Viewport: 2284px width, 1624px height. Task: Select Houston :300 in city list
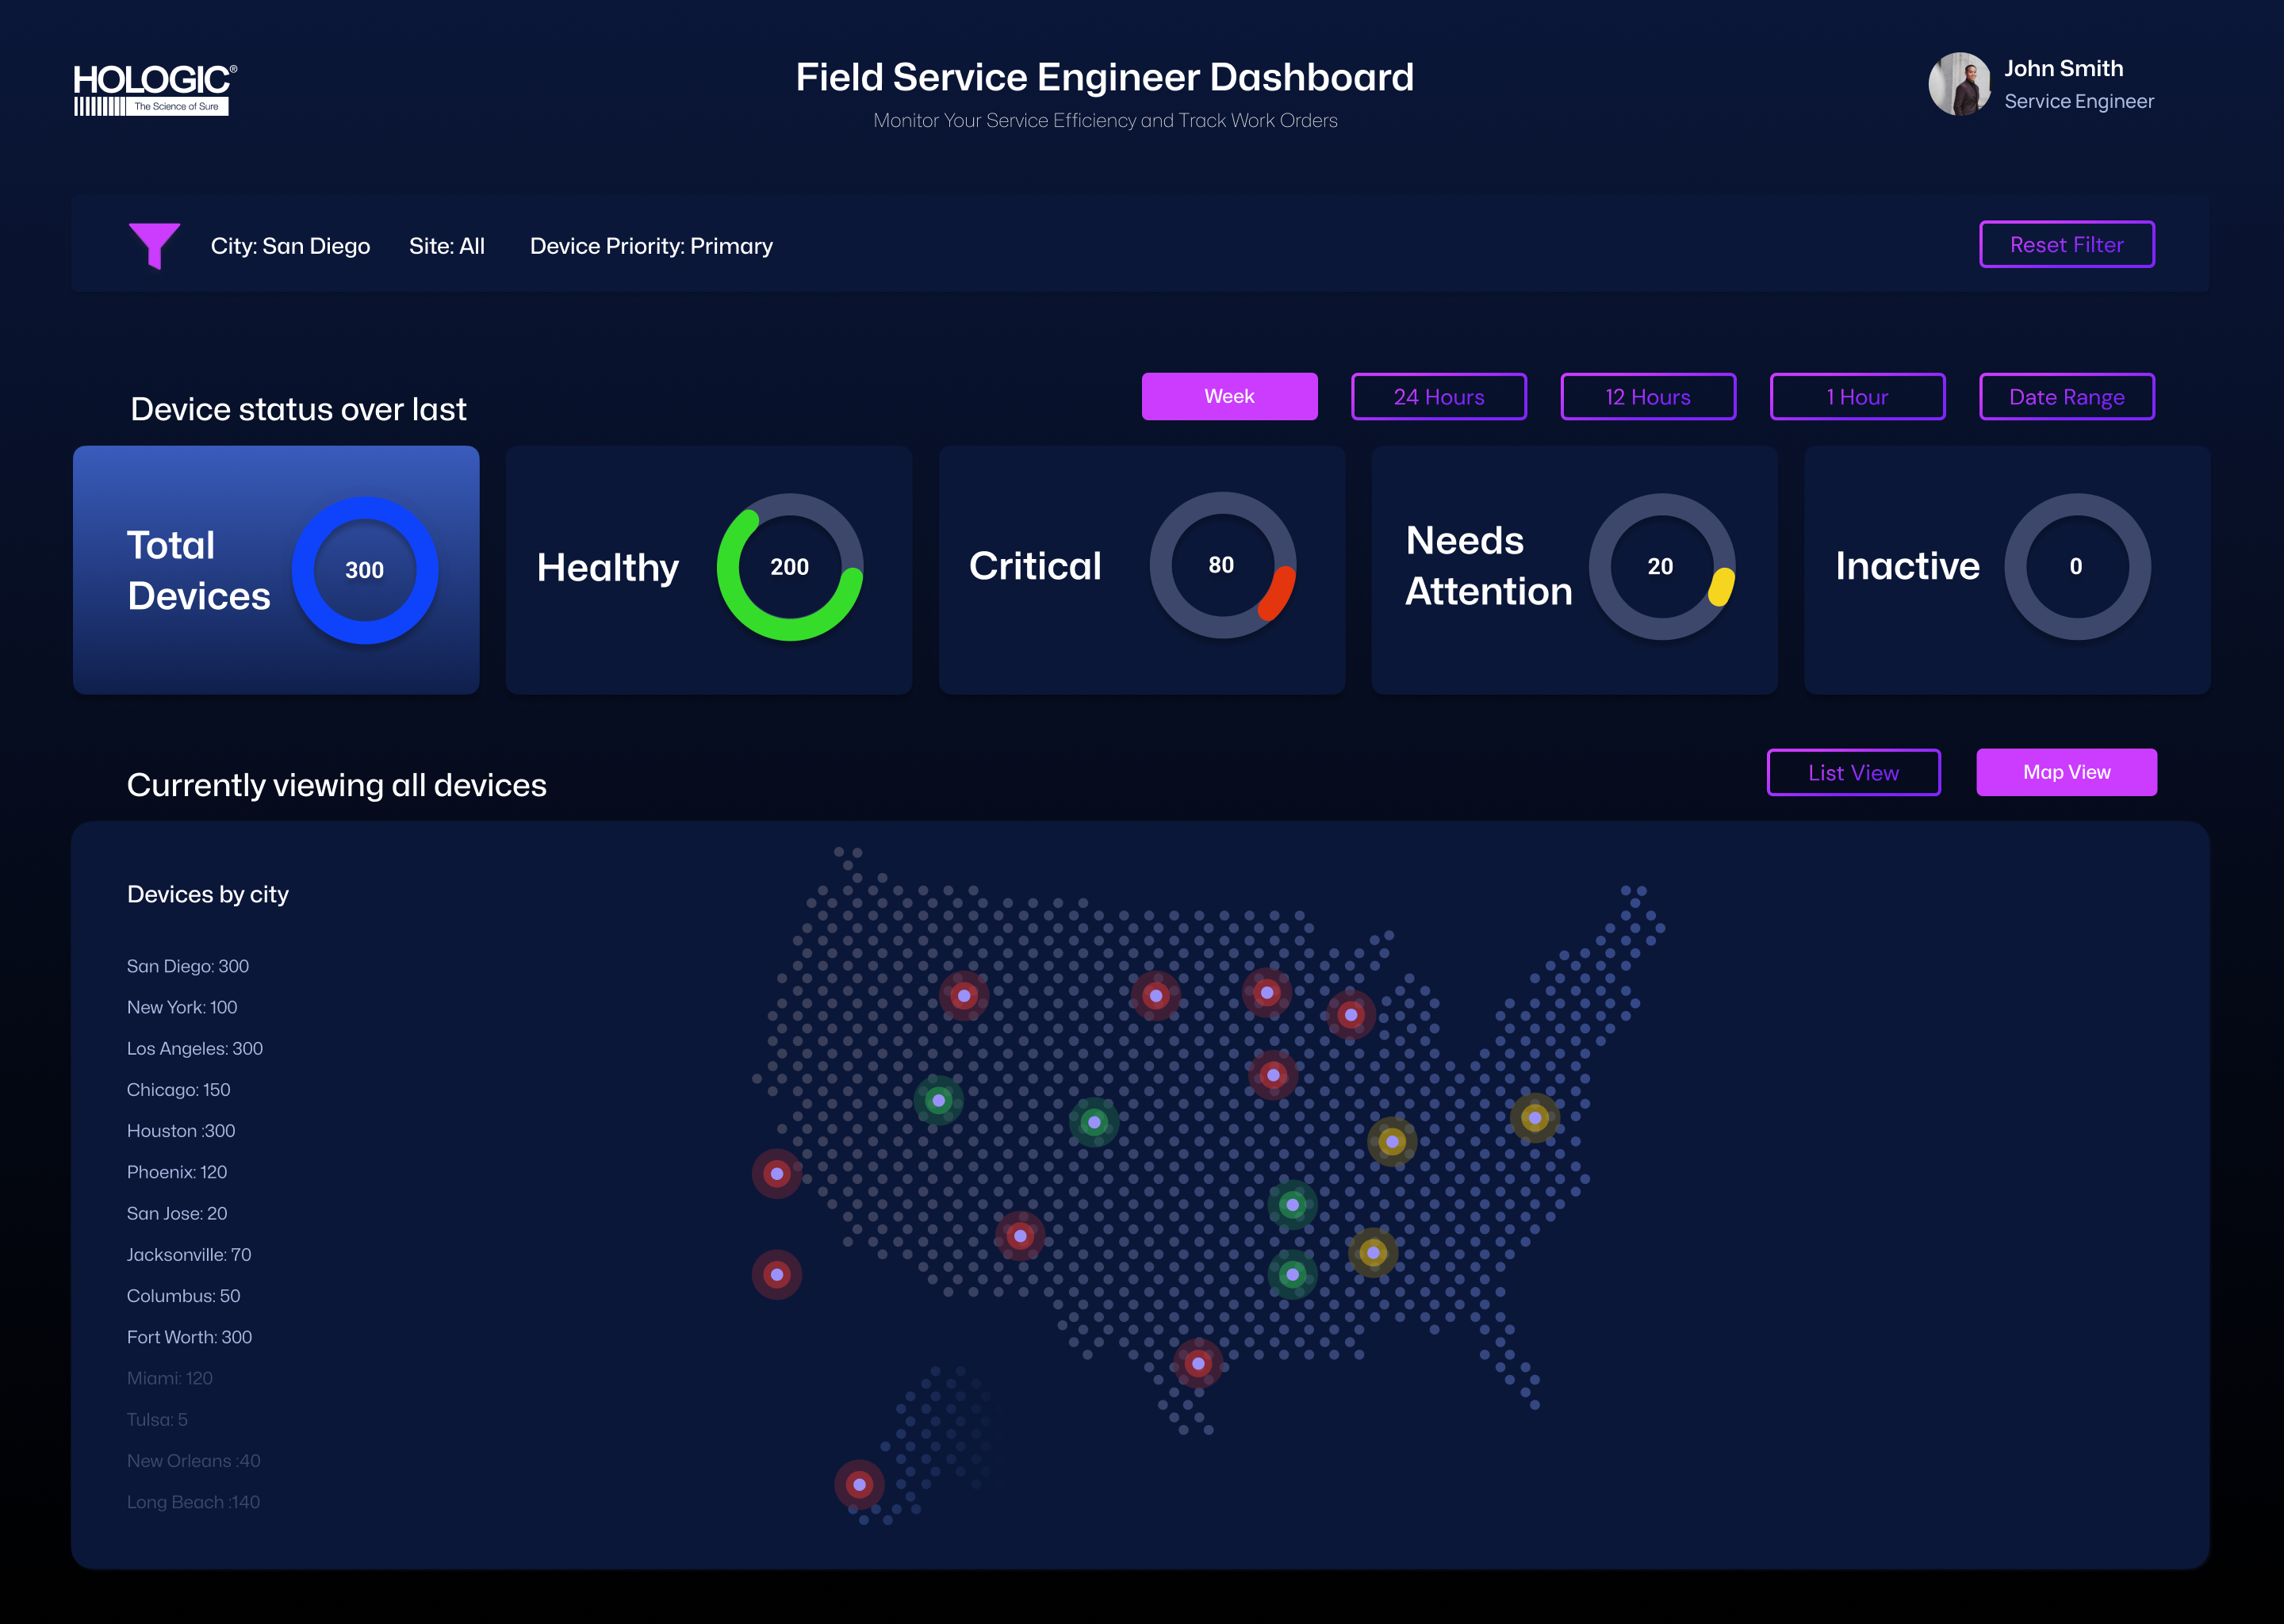point(181,1130)
